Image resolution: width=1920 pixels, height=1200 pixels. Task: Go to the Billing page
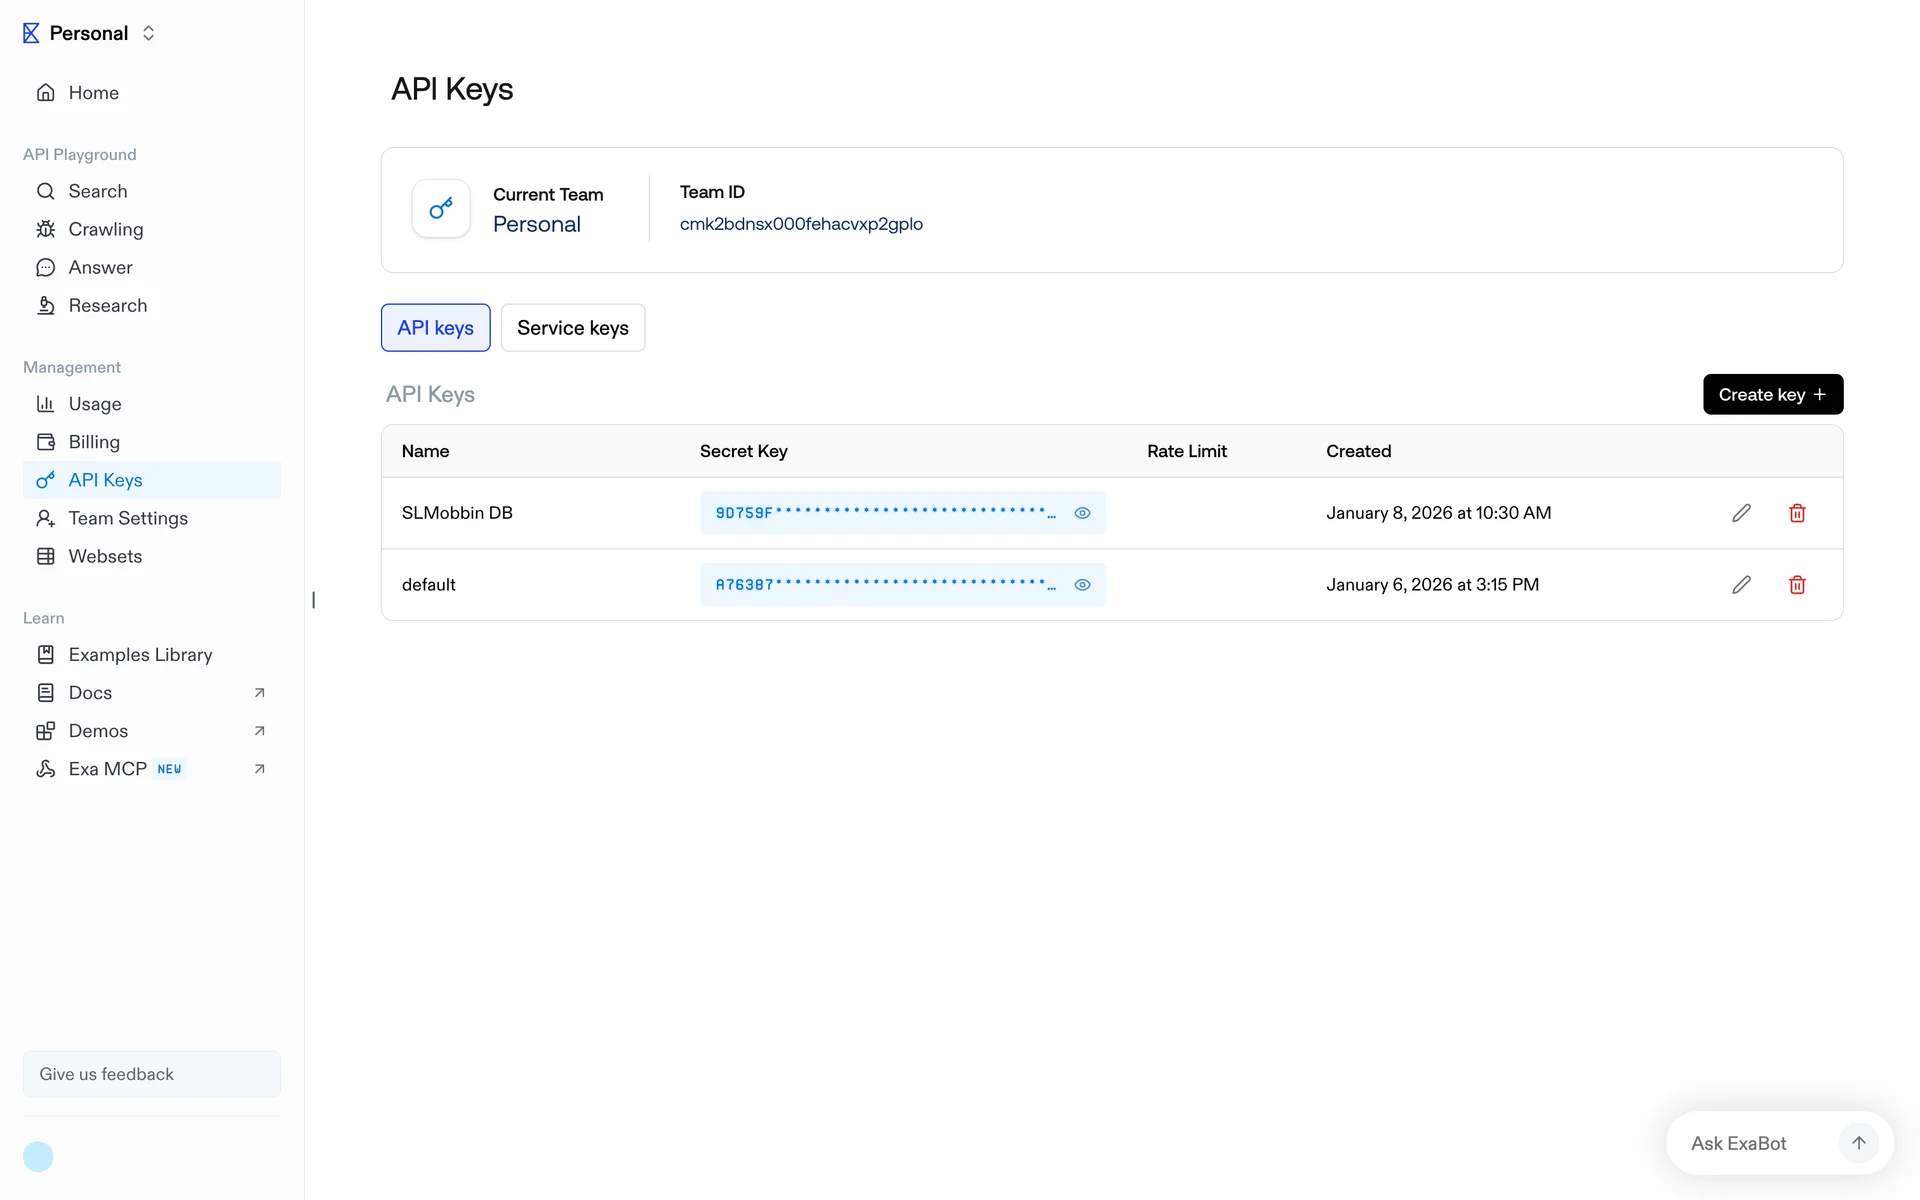pyautogui.click(x=94, y=442)
